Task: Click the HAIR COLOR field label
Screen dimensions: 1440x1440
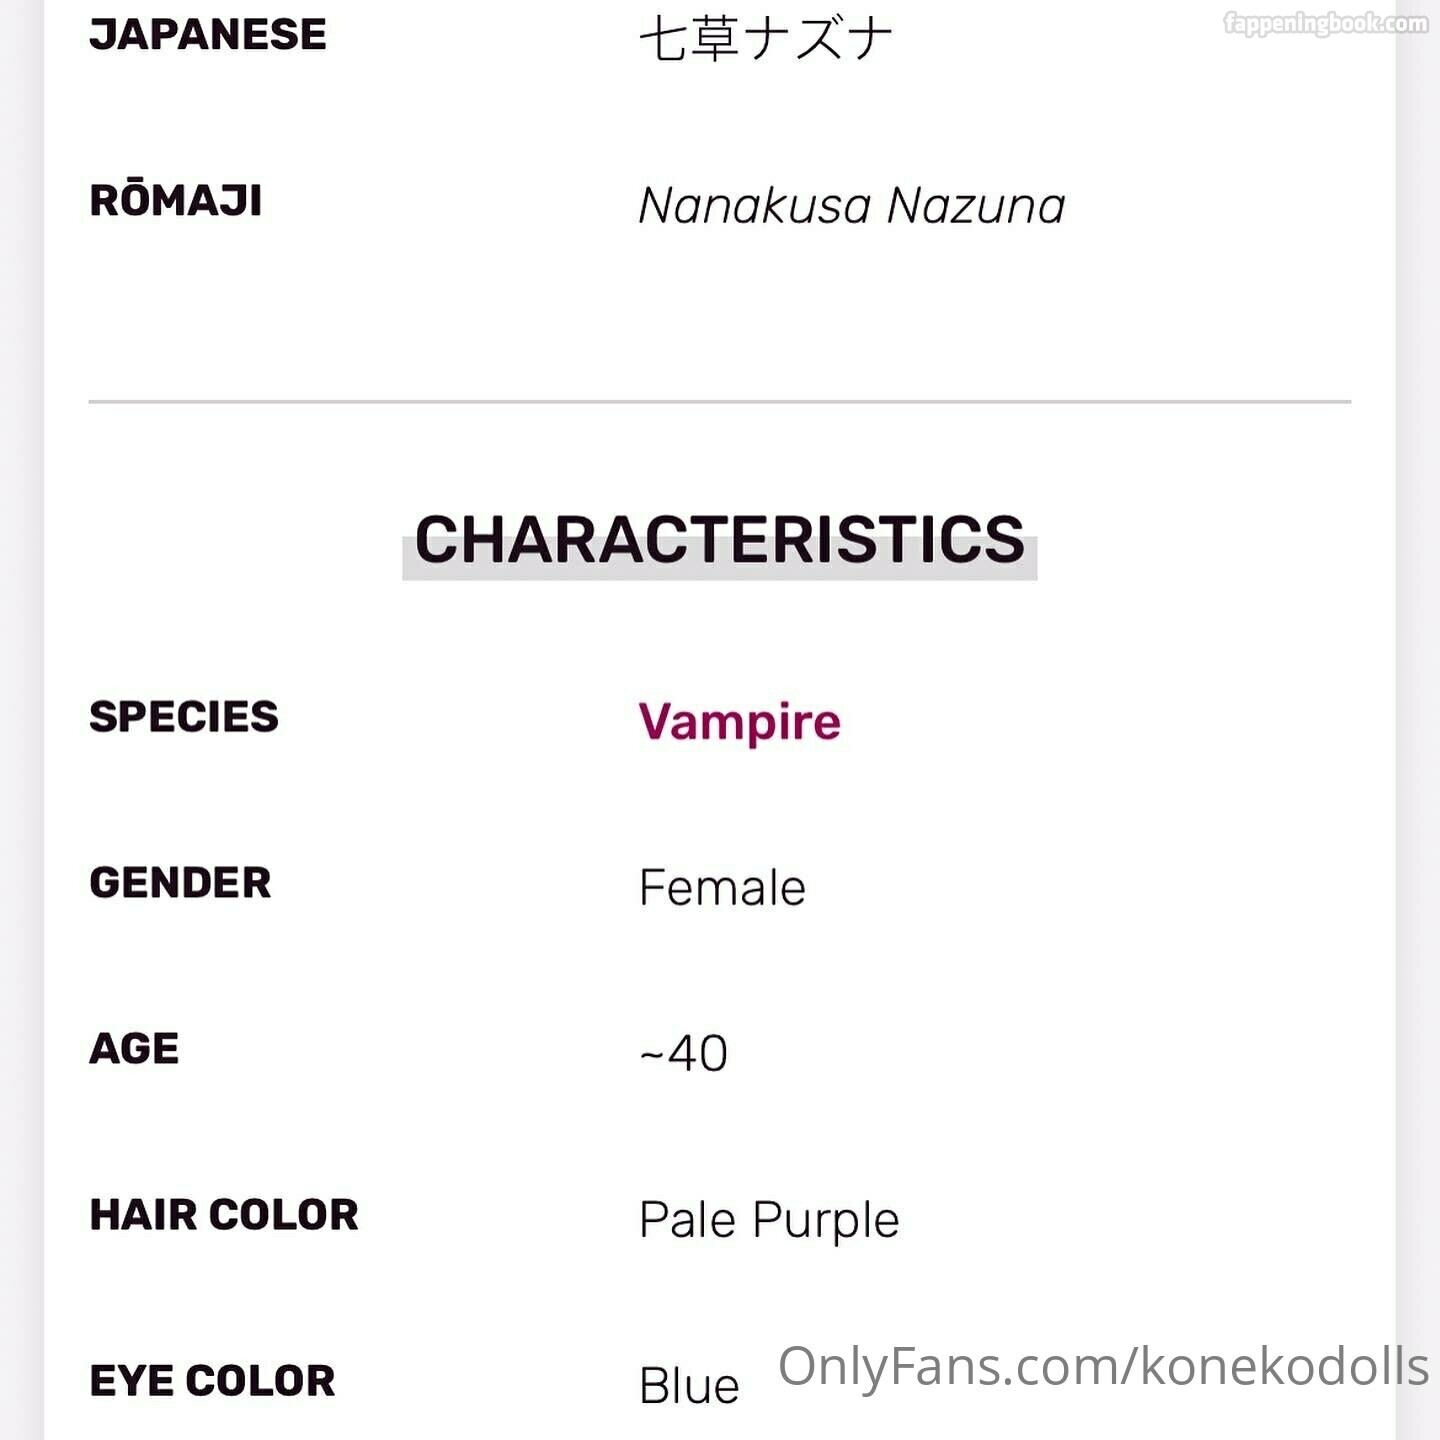Action: 224,1214
